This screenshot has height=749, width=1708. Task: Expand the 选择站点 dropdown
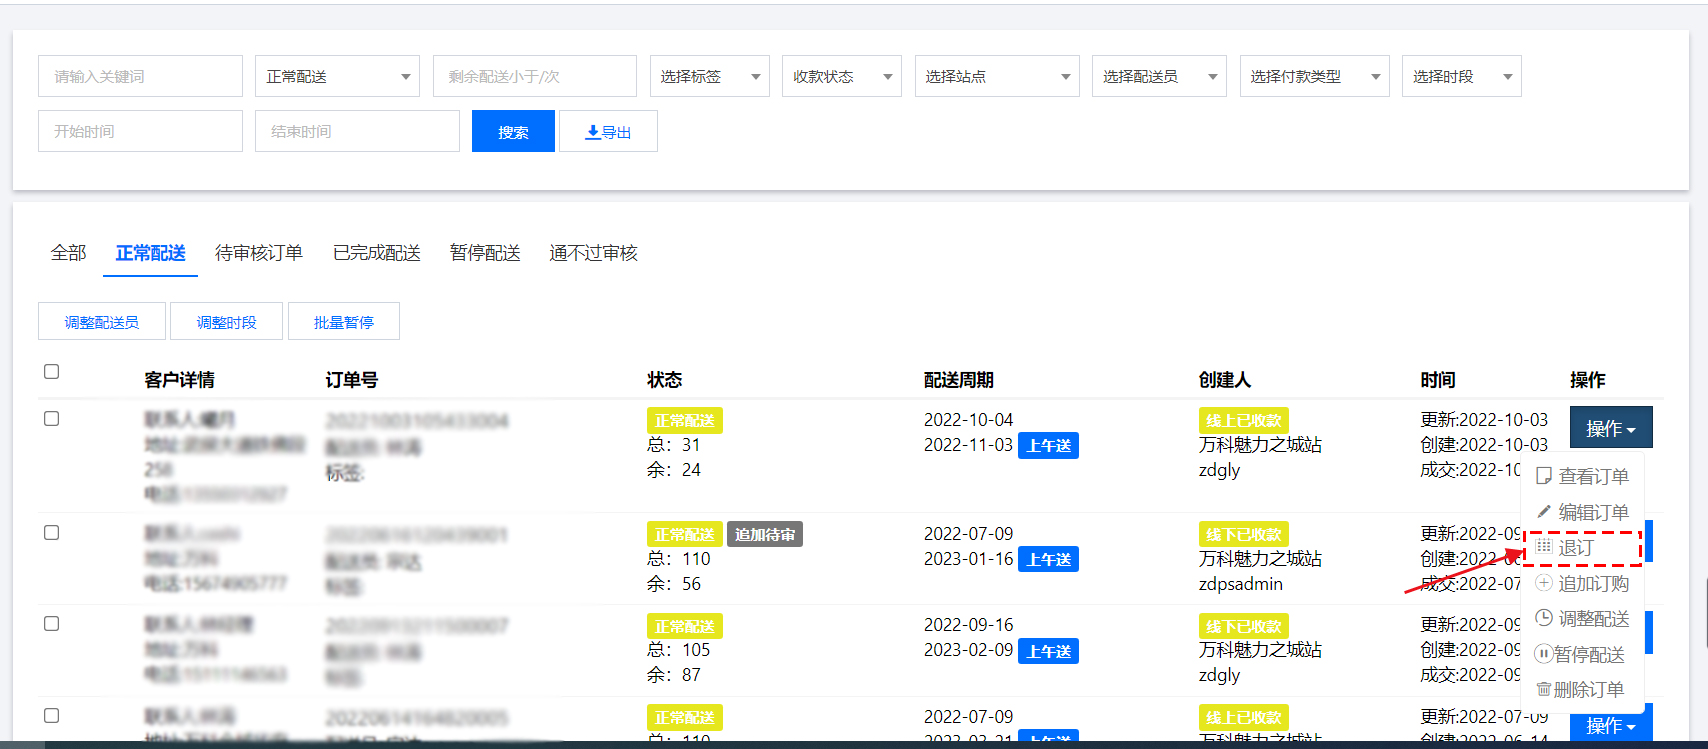point(996,76)
